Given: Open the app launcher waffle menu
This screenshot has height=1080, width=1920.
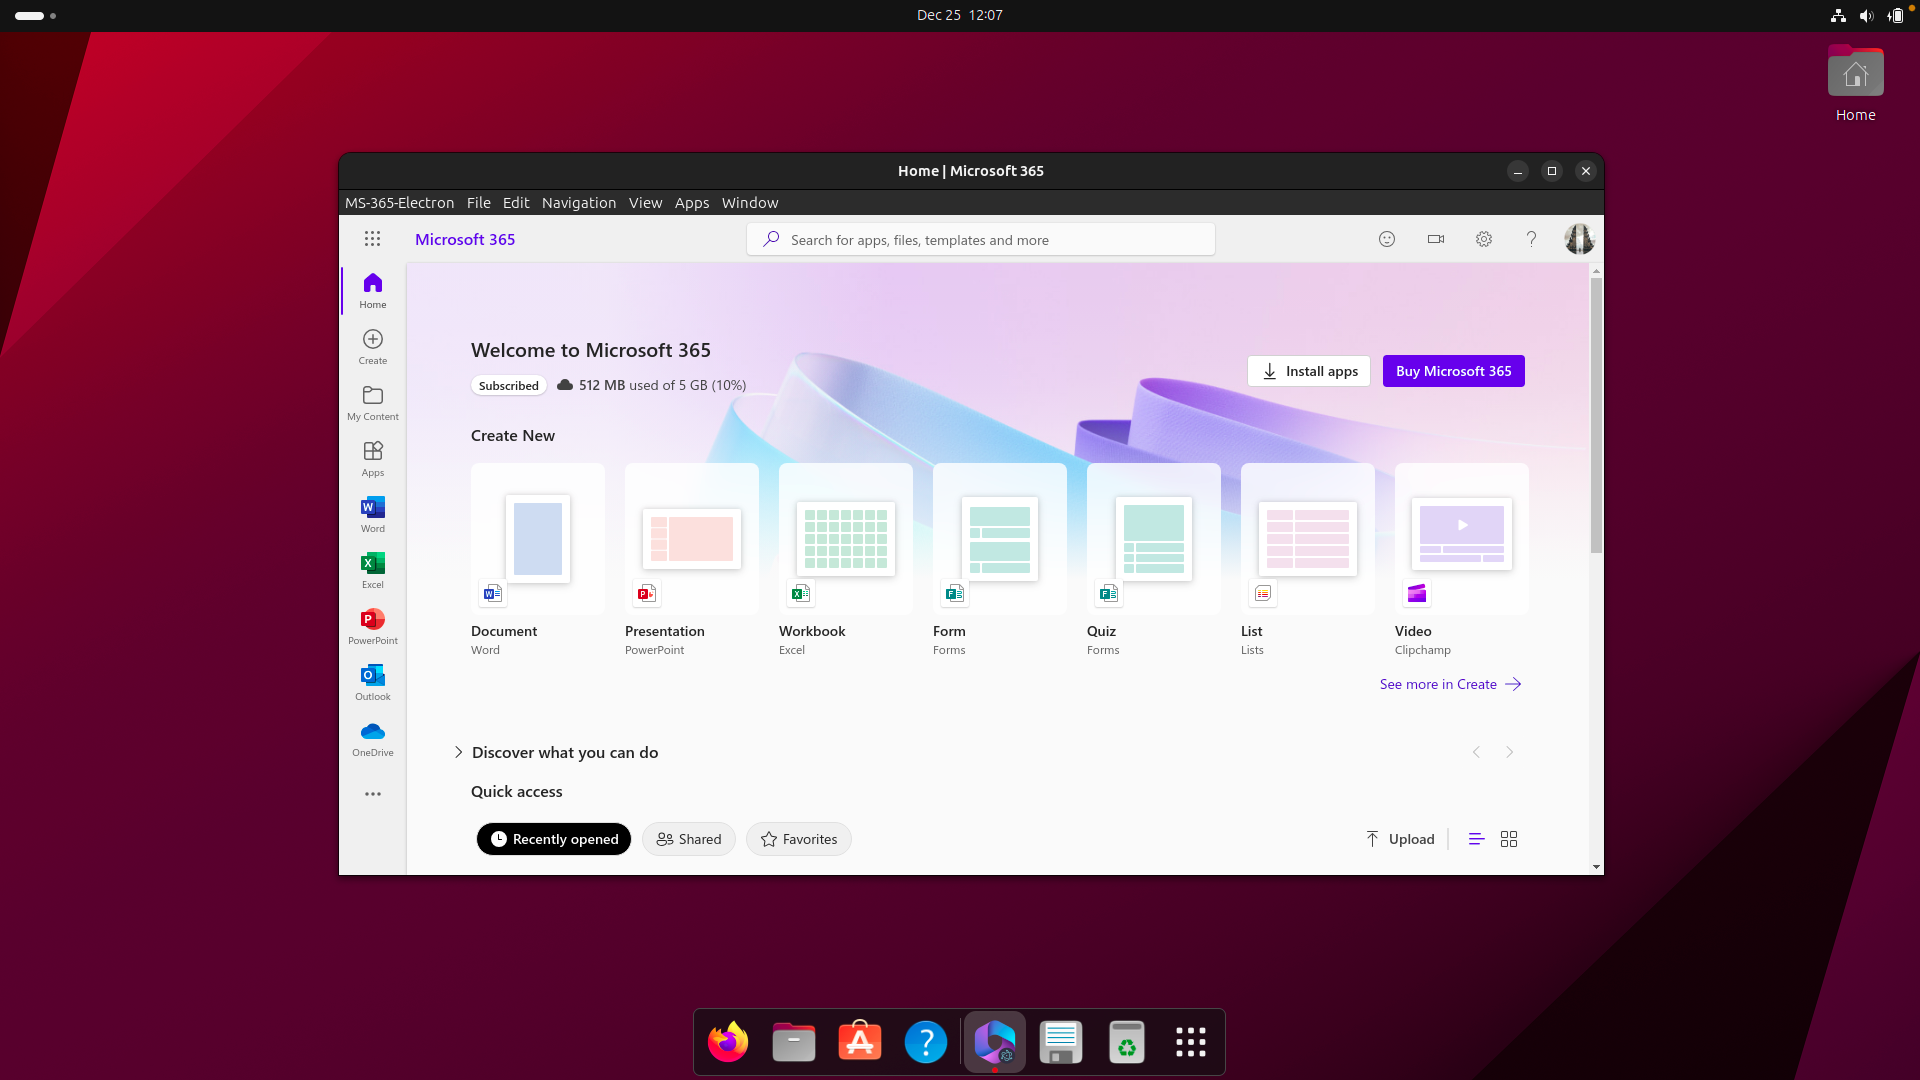Looking at the screenshot, I should point(373,239).
